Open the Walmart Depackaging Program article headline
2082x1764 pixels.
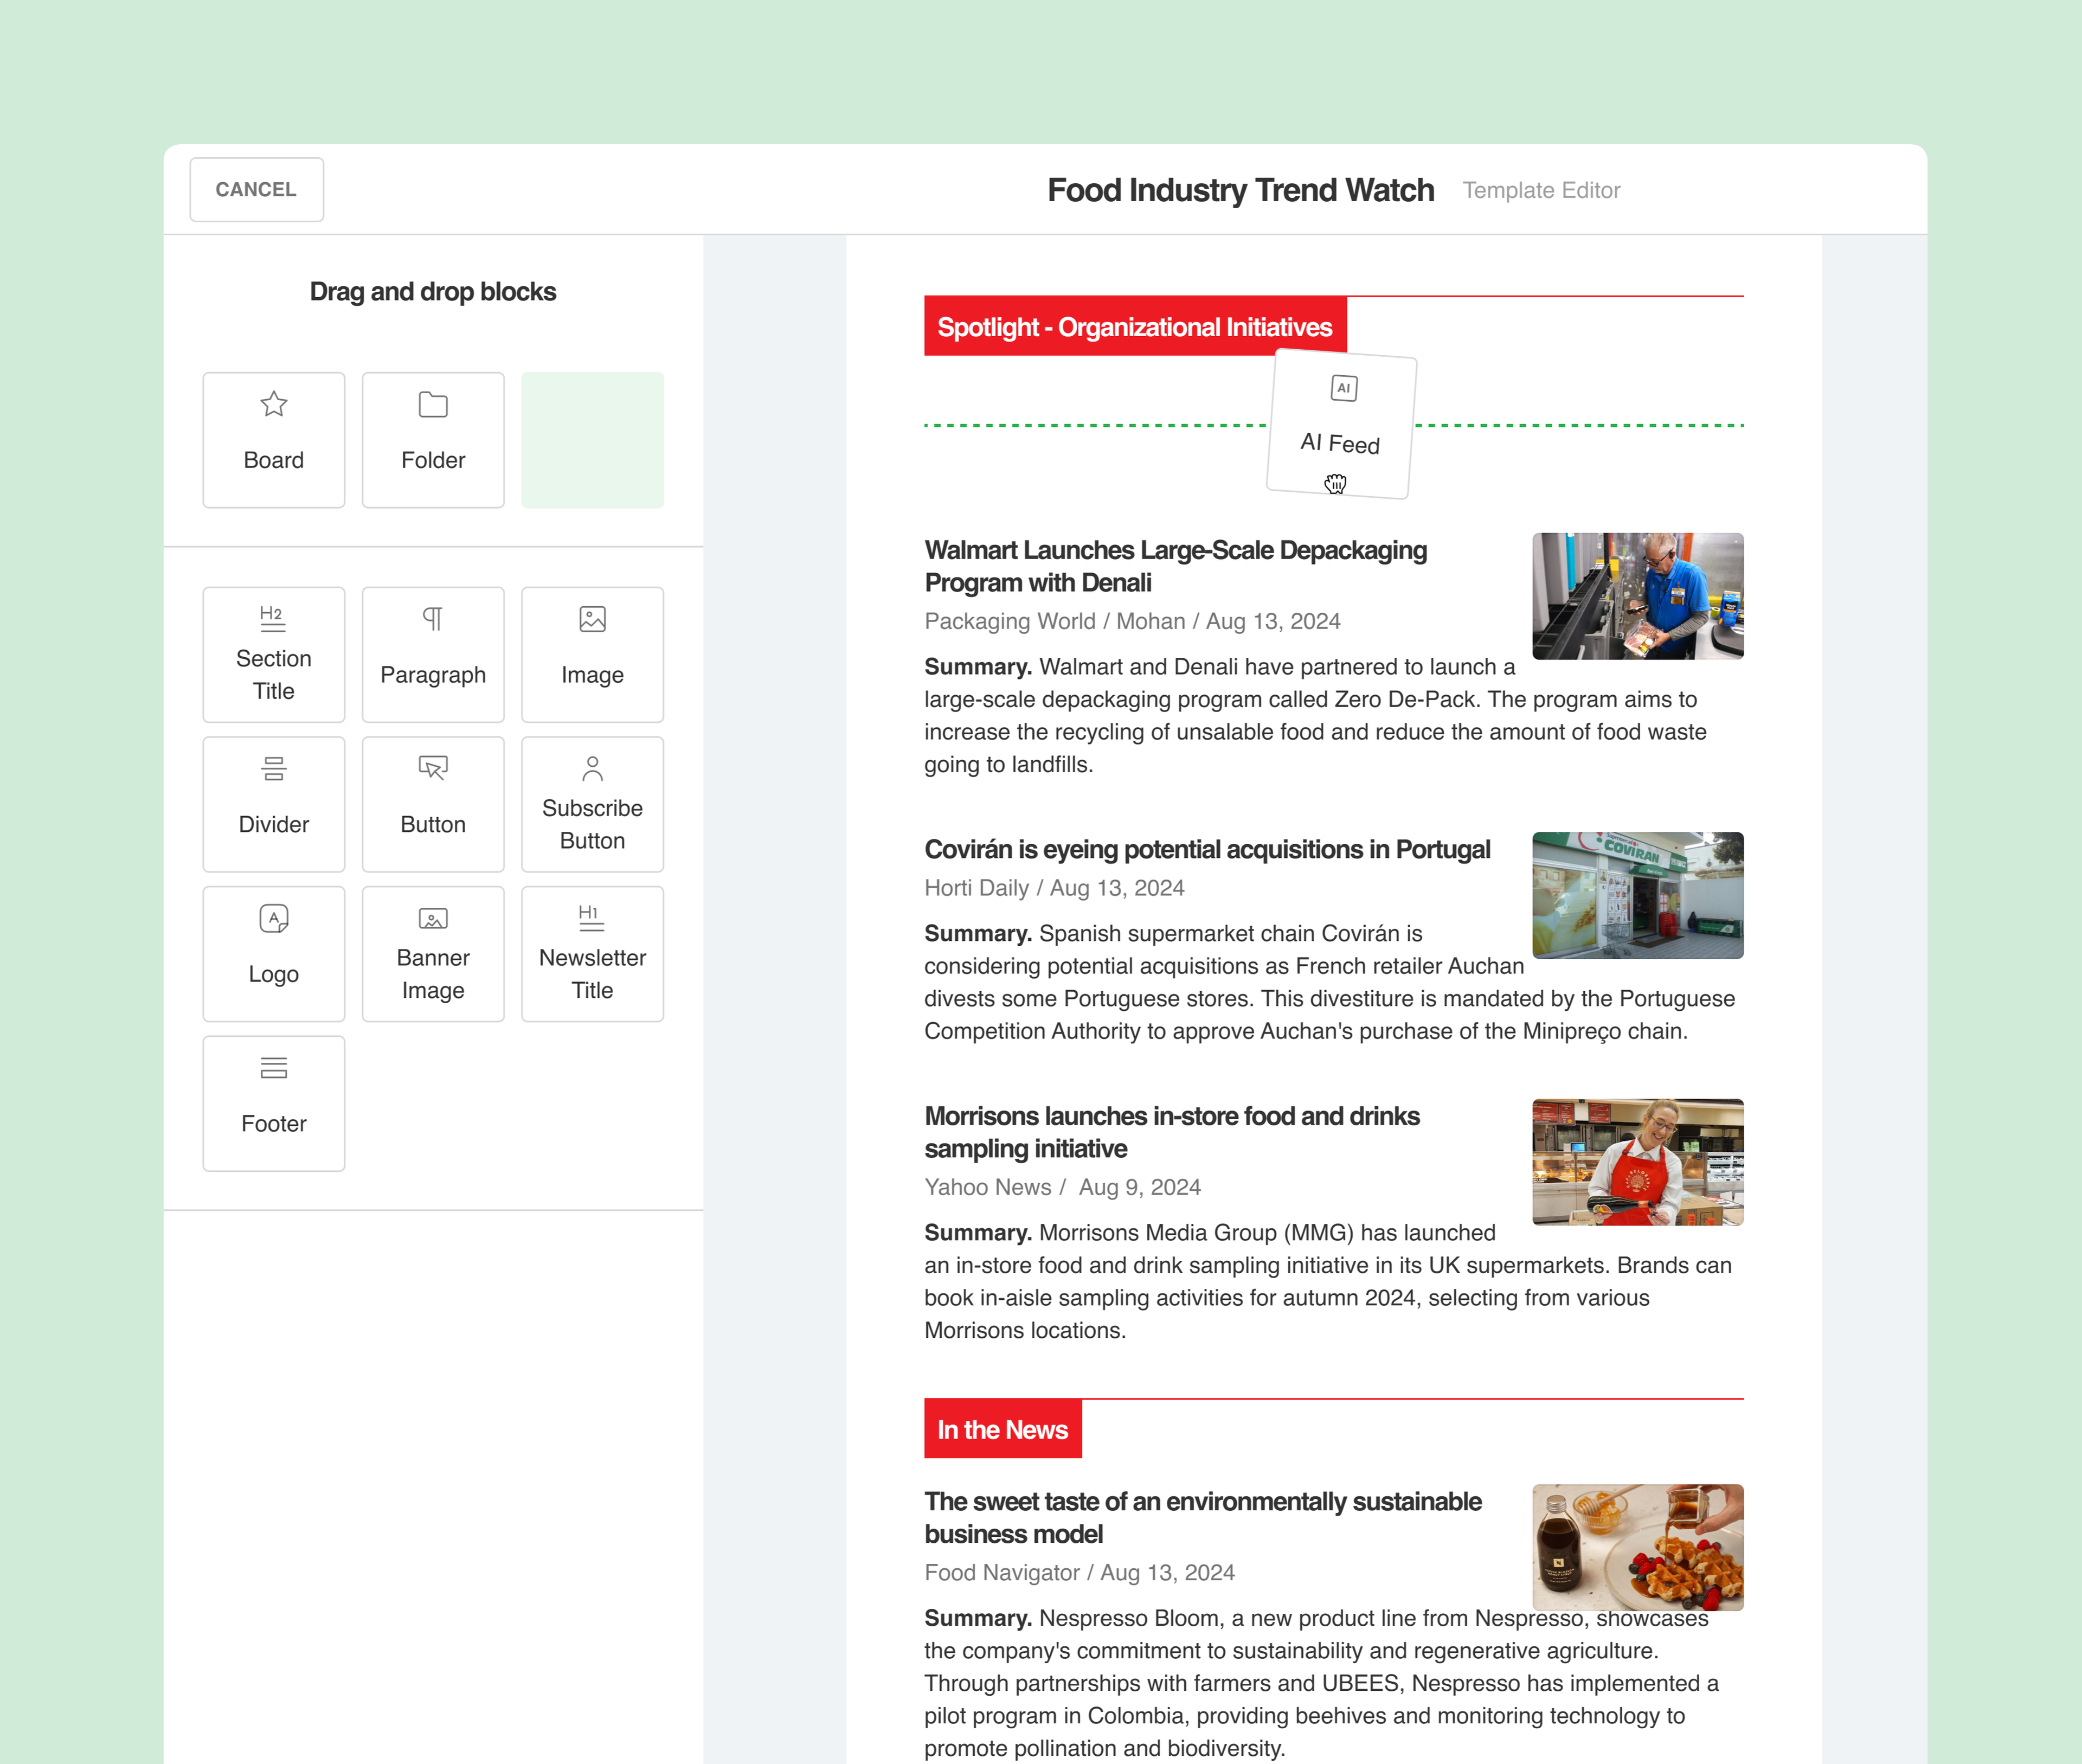pos(1175,566)
